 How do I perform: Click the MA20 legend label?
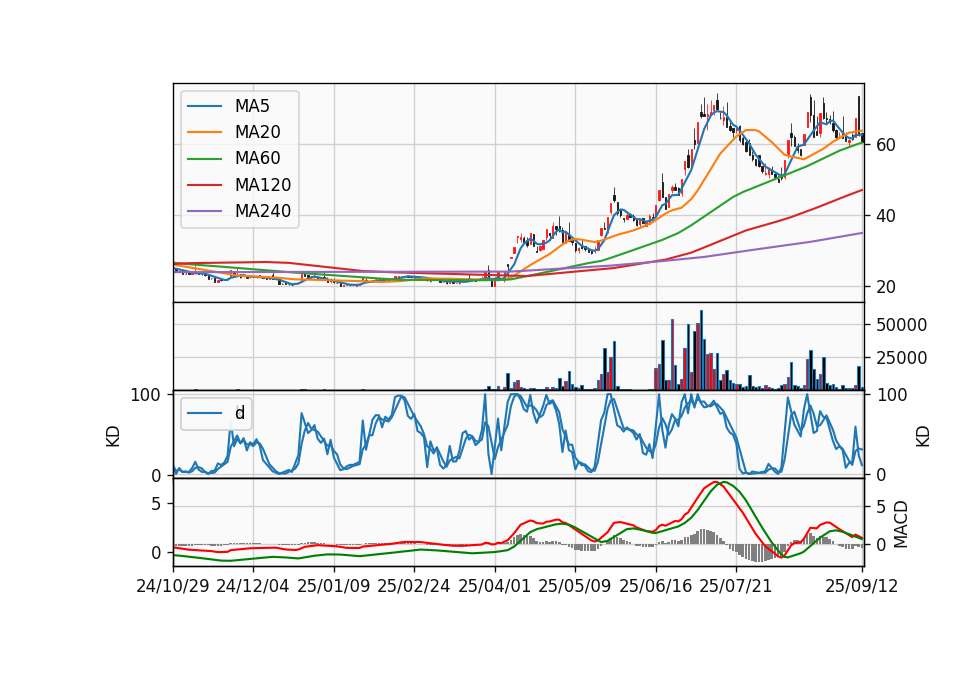(x=257, y=132)
